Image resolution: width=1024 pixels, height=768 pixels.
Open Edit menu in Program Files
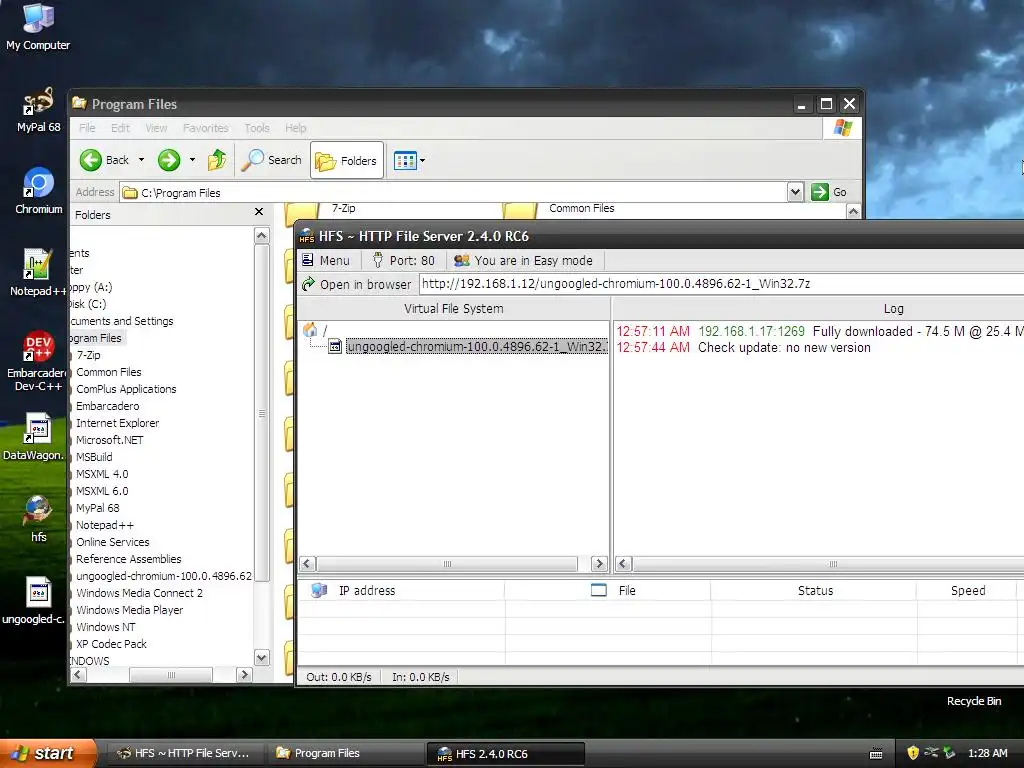click(x=120, y=128)
